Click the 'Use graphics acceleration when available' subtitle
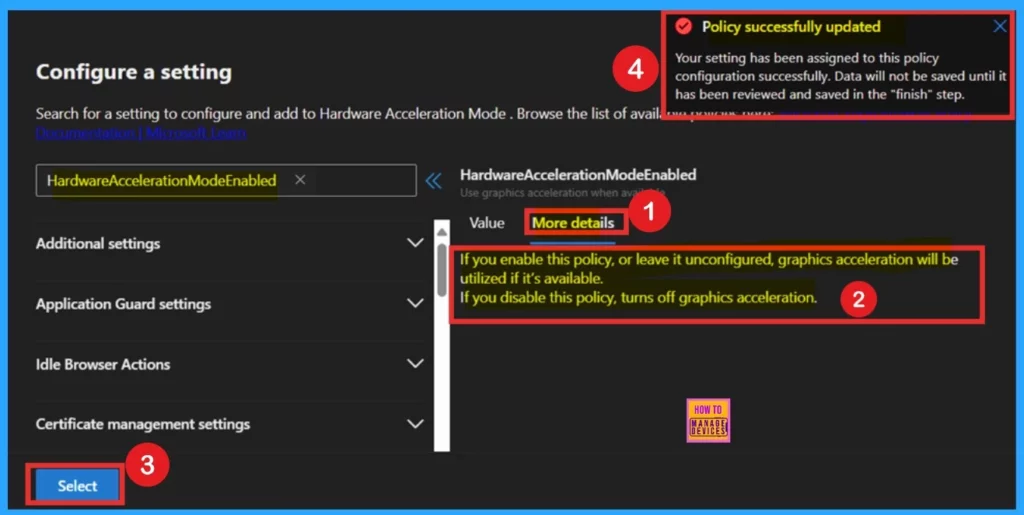The image size is (1024, 515). point(562,193)
